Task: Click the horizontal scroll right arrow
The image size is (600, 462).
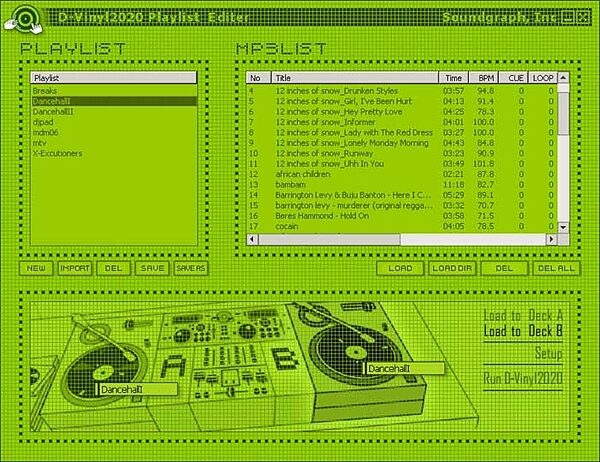Action: 551,239
